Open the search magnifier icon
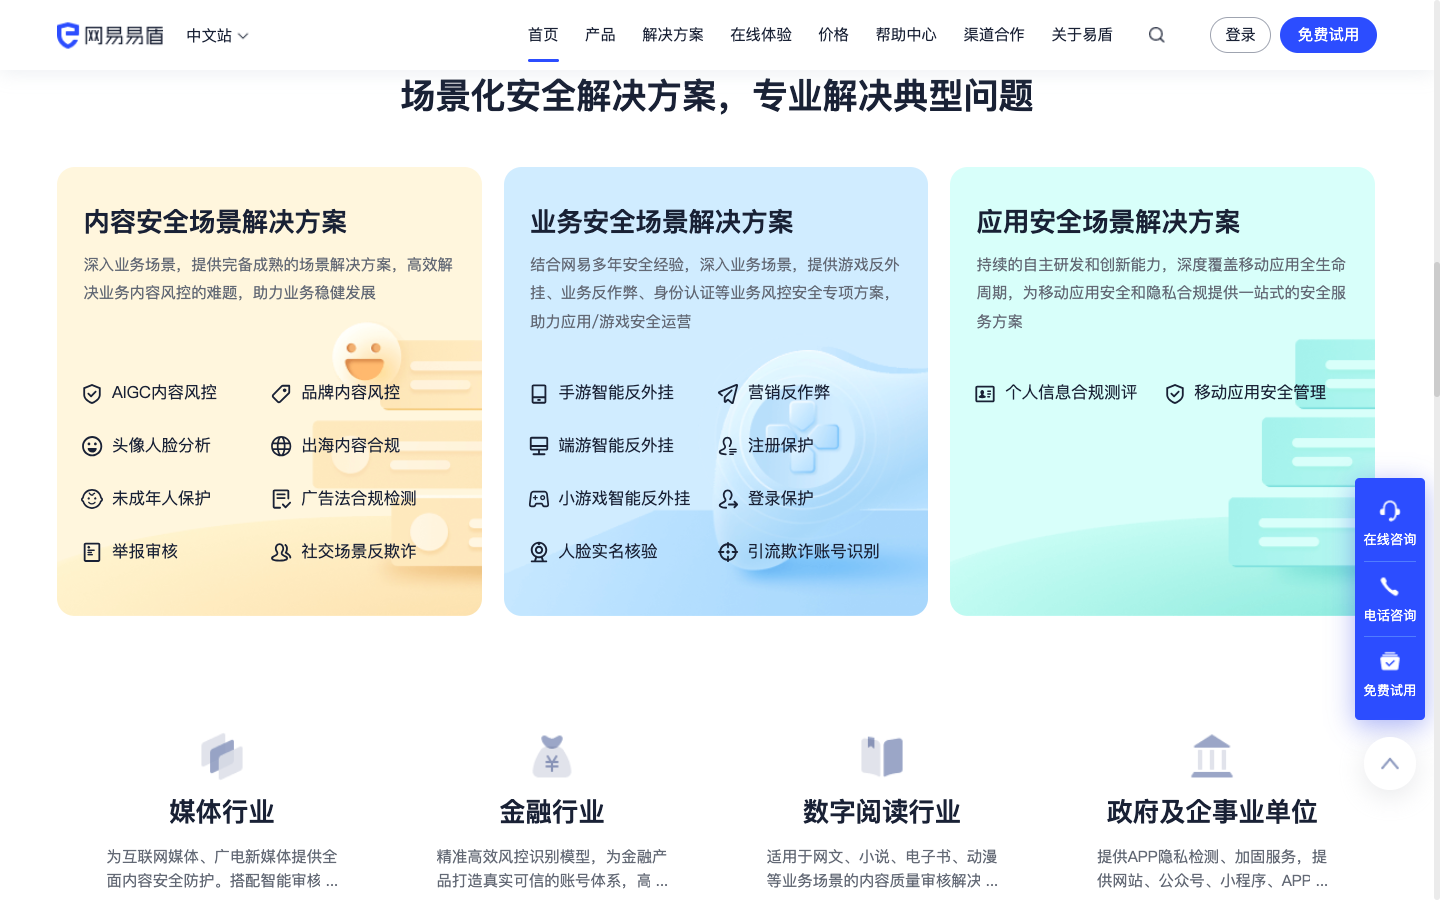 pyautogui.click(x=1157, y=35)
